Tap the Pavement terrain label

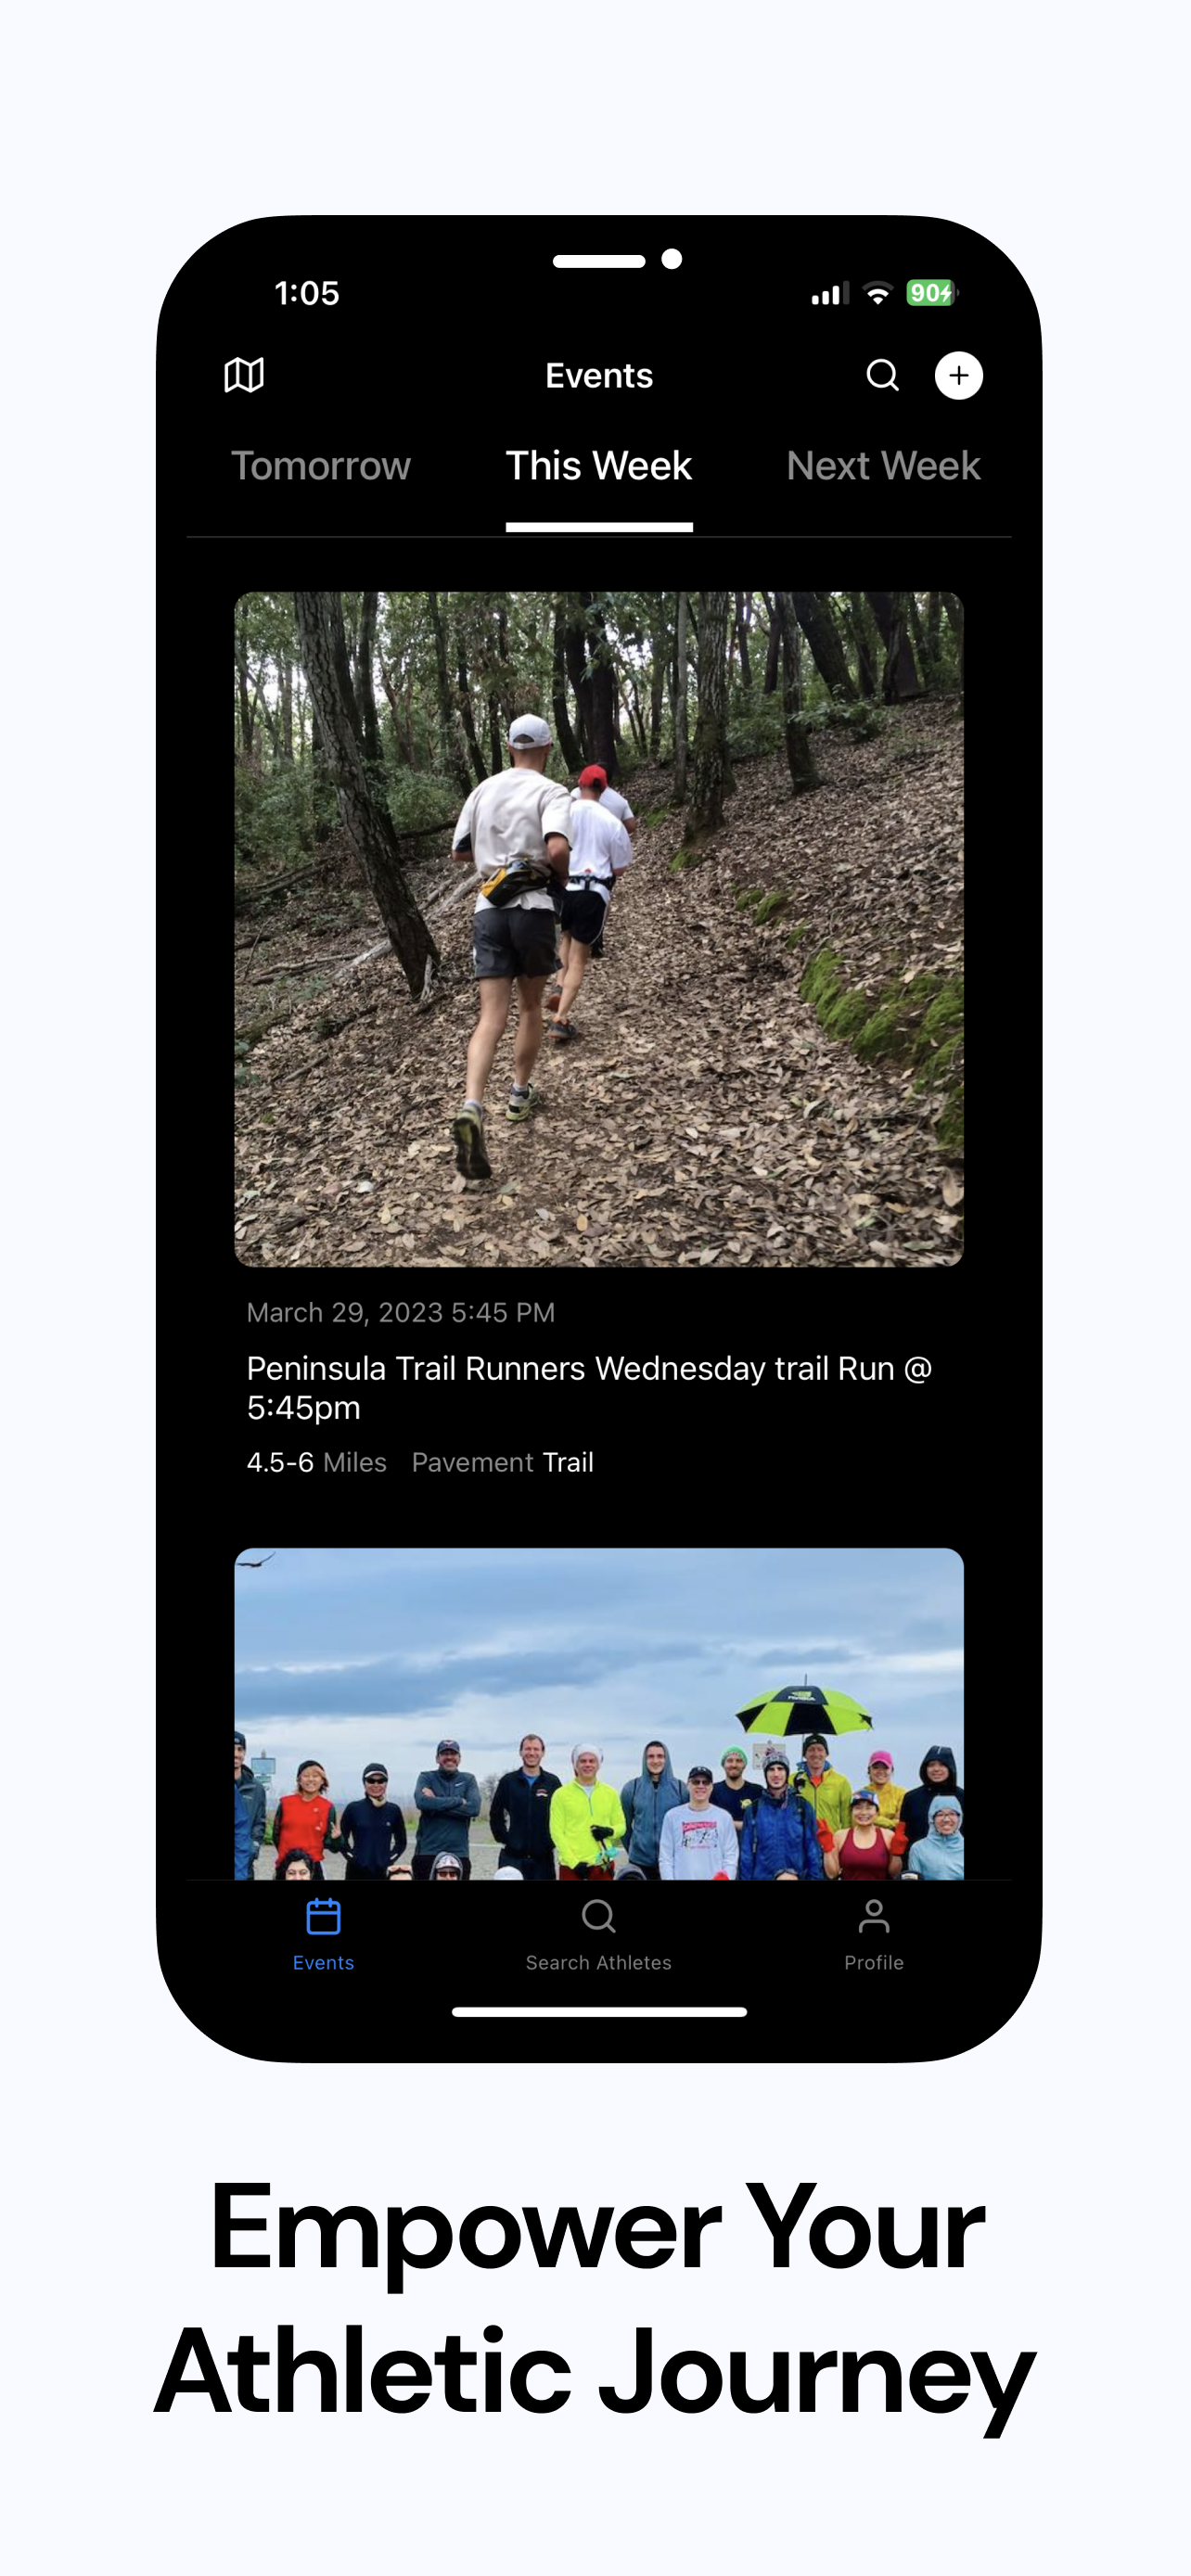[x=472, y=1462]
